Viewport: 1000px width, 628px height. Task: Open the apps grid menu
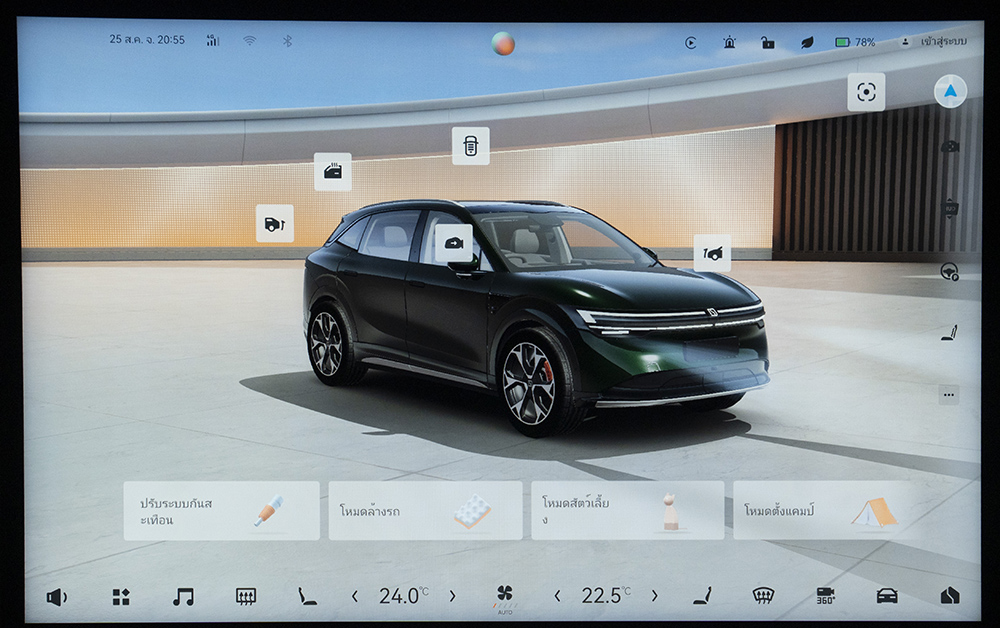tap(121, 596)
